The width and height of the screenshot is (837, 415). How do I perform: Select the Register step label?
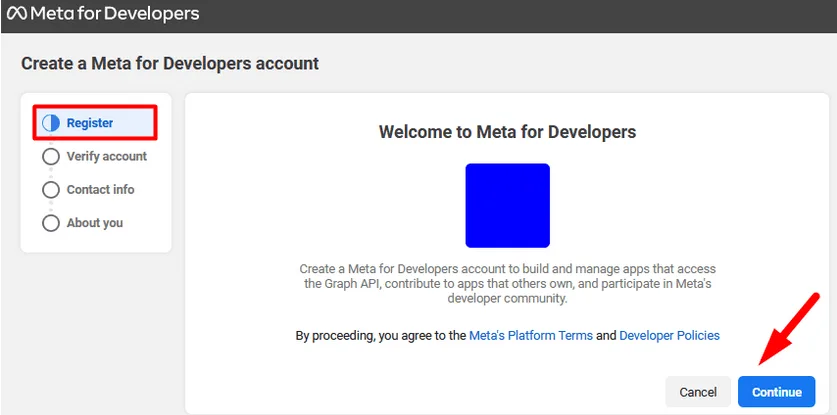pos(90,123)
